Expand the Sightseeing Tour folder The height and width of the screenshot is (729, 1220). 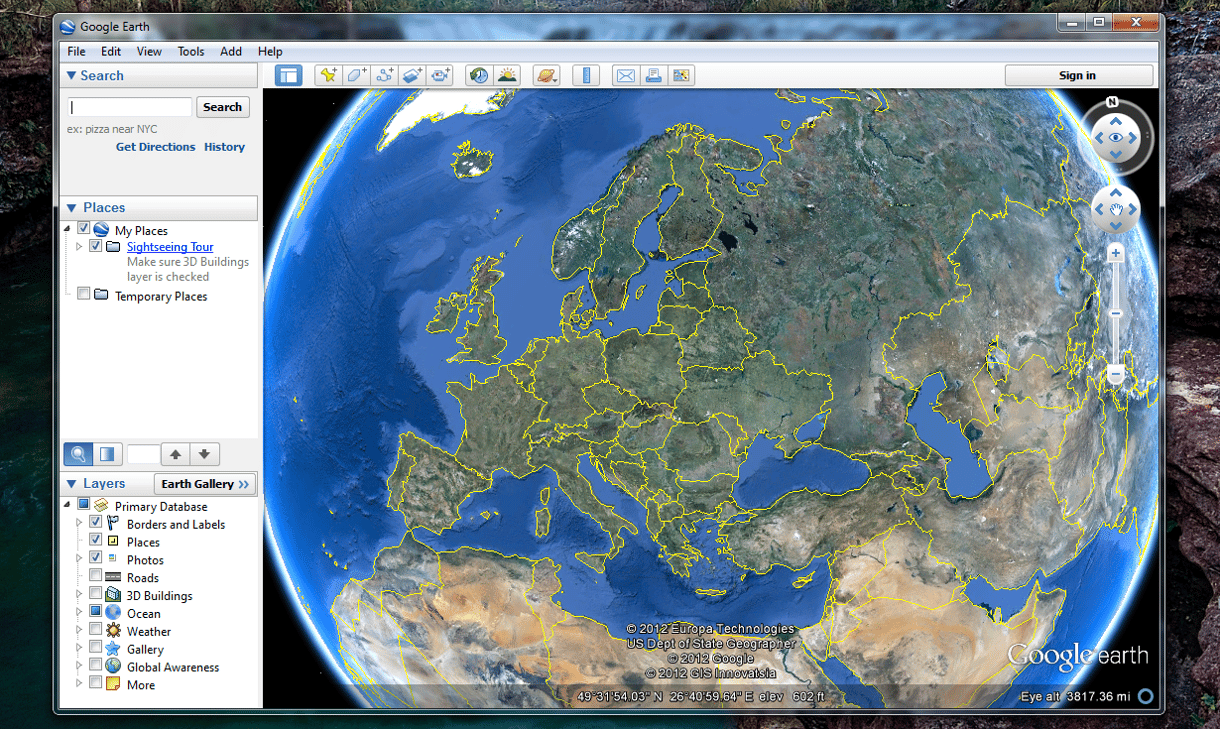click(x=79, y=247)
